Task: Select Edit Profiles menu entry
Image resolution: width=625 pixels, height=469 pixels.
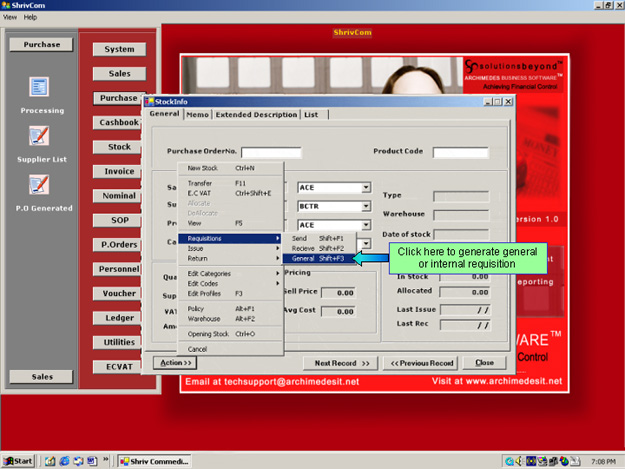Action: point(230,293)
